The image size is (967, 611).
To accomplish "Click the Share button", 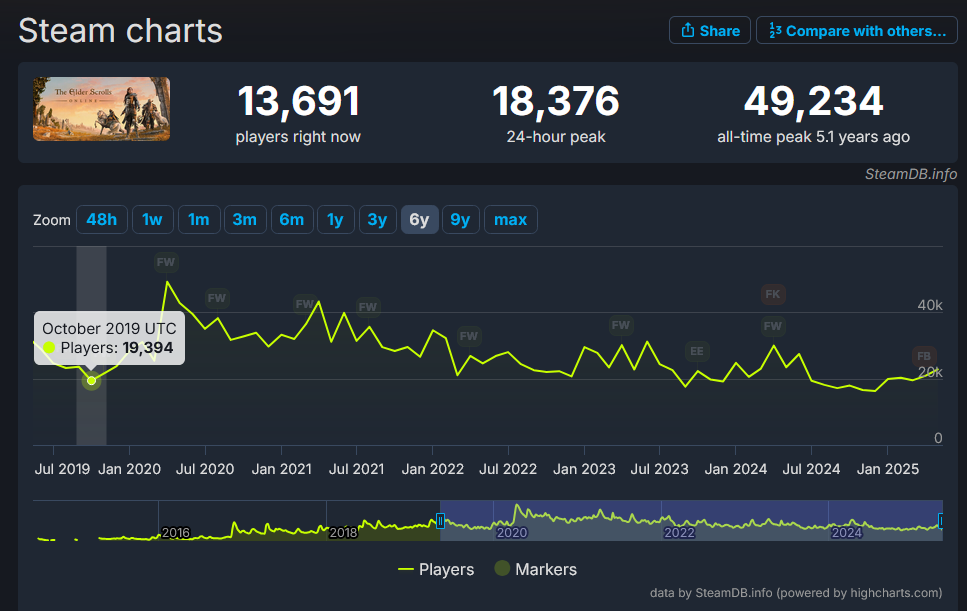I will click(709, 30).
